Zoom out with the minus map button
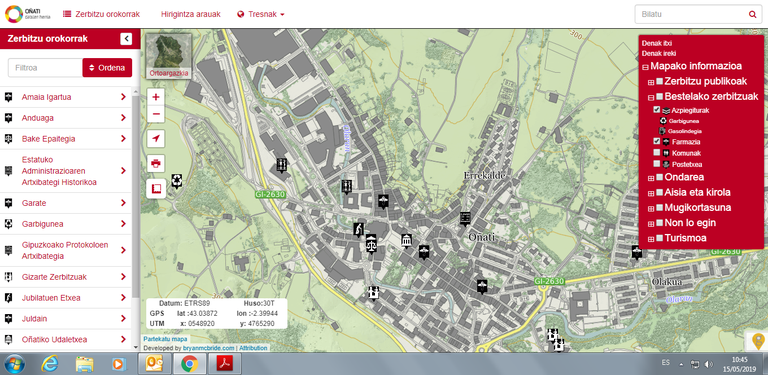 156,115
